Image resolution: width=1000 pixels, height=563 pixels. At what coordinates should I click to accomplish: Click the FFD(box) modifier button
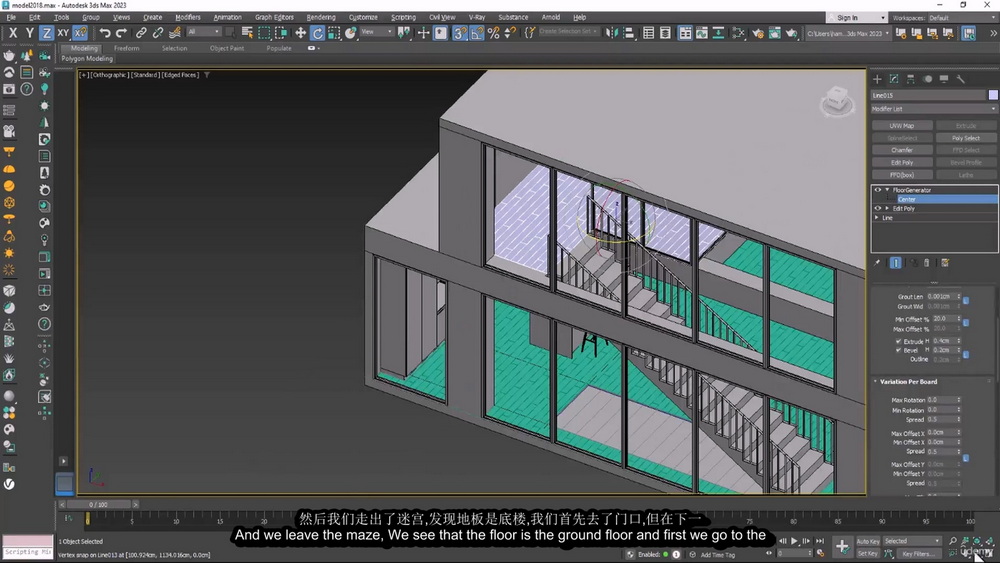click(902, 175)
